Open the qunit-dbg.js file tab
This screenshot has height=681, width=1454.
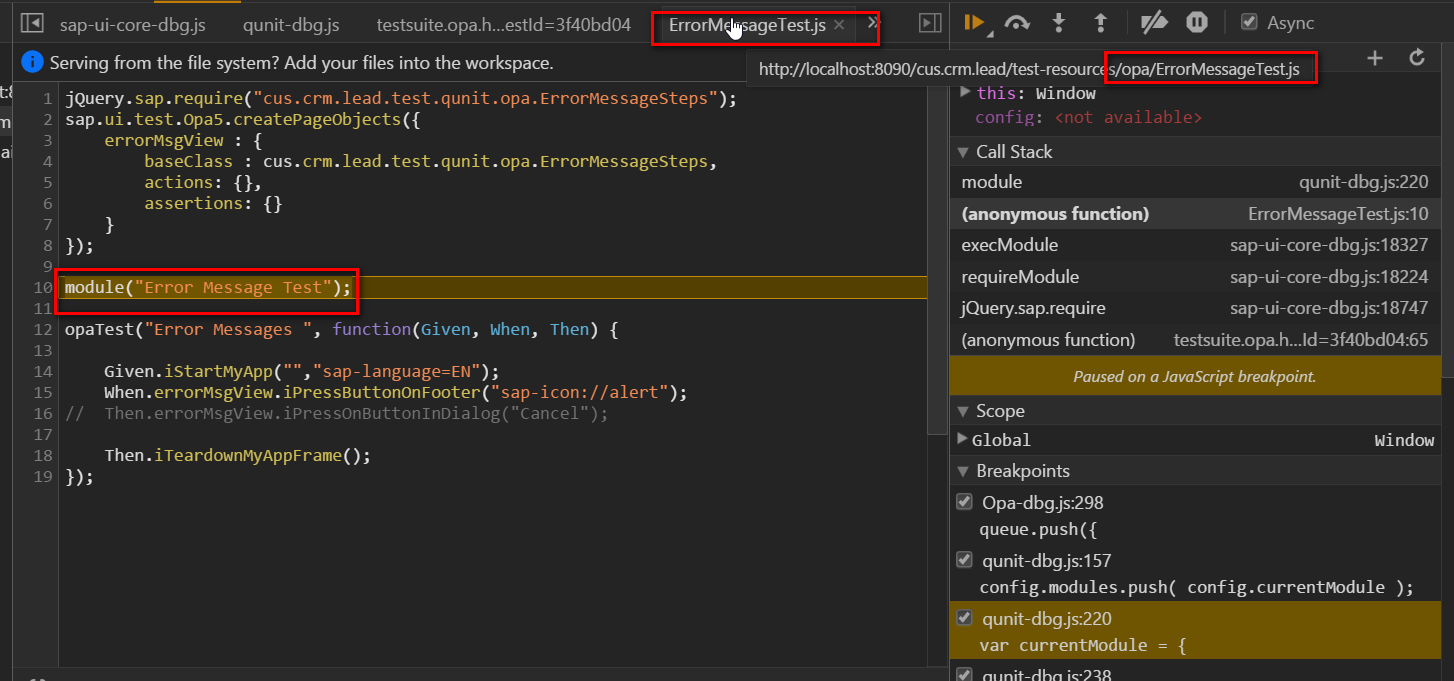pos(291,25)
